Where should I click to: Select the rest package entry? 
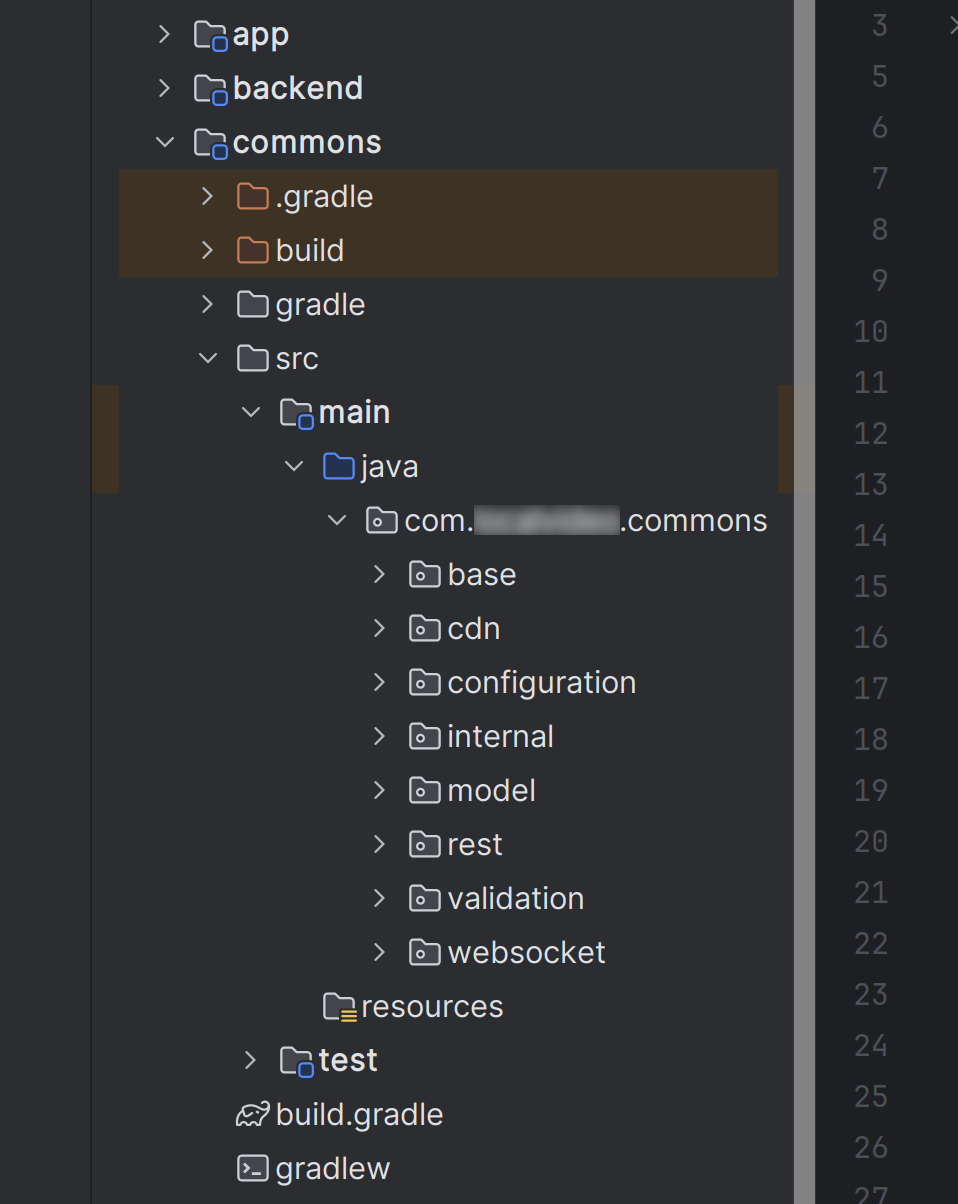(x=475, y=845)
